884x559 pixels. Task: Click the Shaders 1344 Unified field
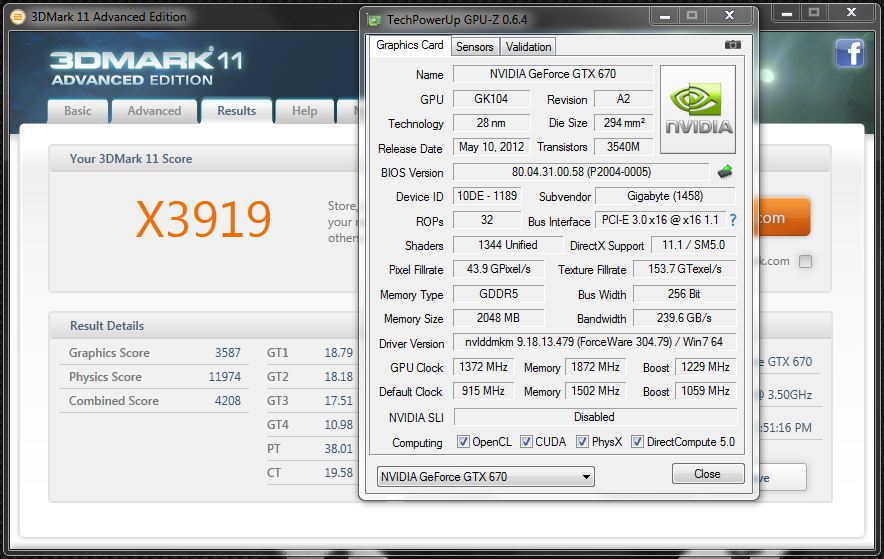click(x=508, y=245)
